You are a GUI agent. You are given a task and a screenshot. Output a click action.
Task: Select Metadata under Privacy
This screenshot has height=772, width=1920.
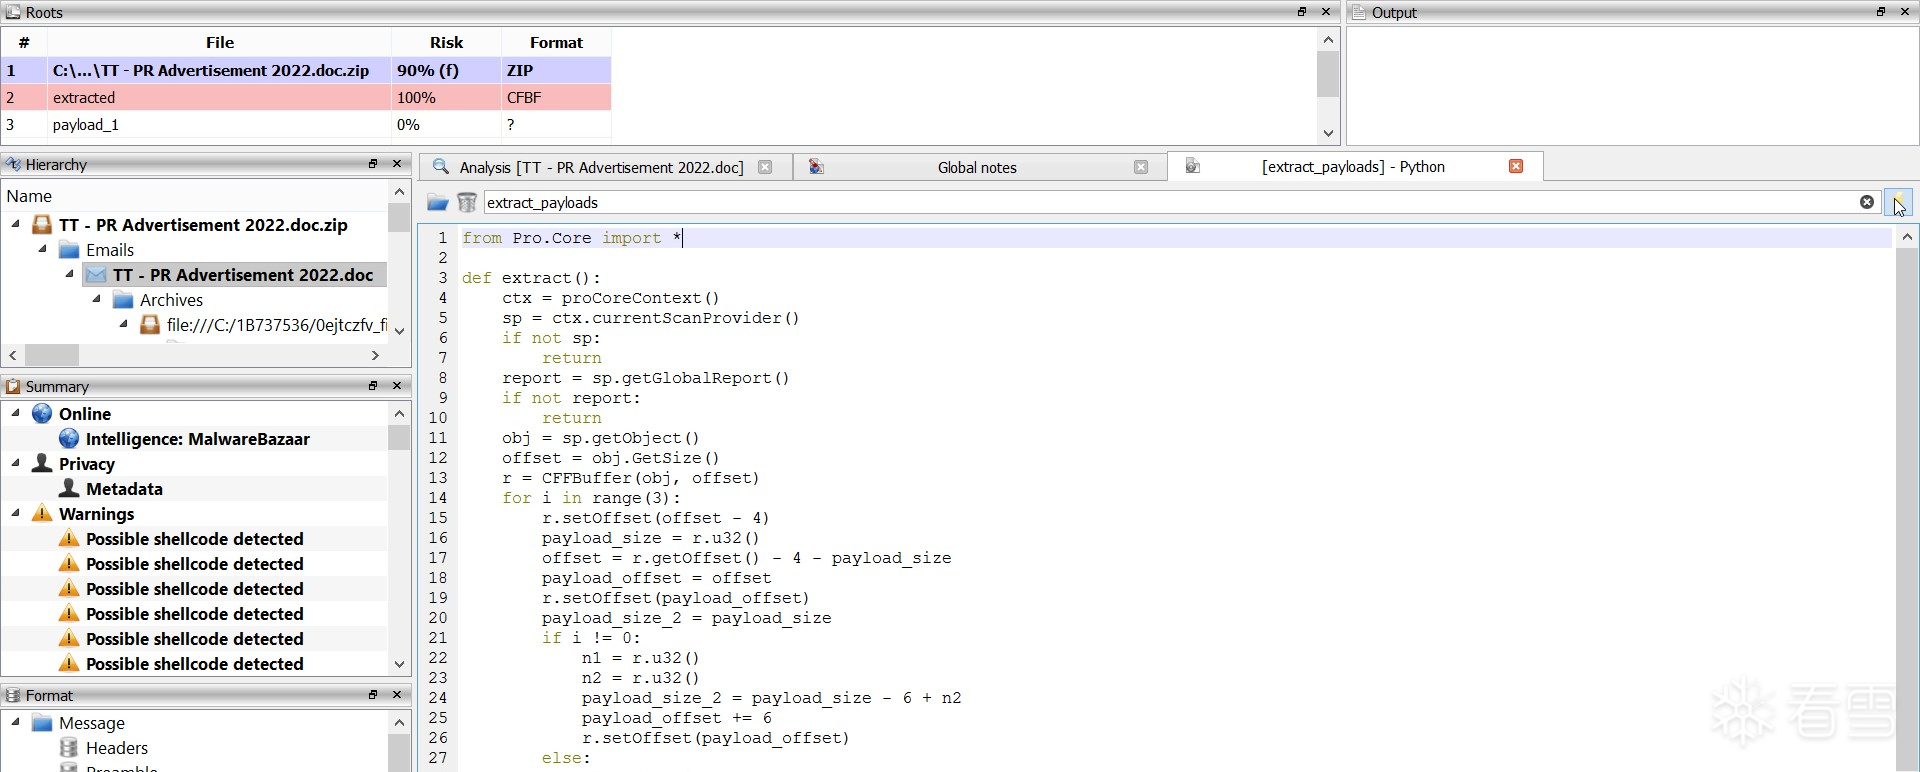(x=124, y=489)
